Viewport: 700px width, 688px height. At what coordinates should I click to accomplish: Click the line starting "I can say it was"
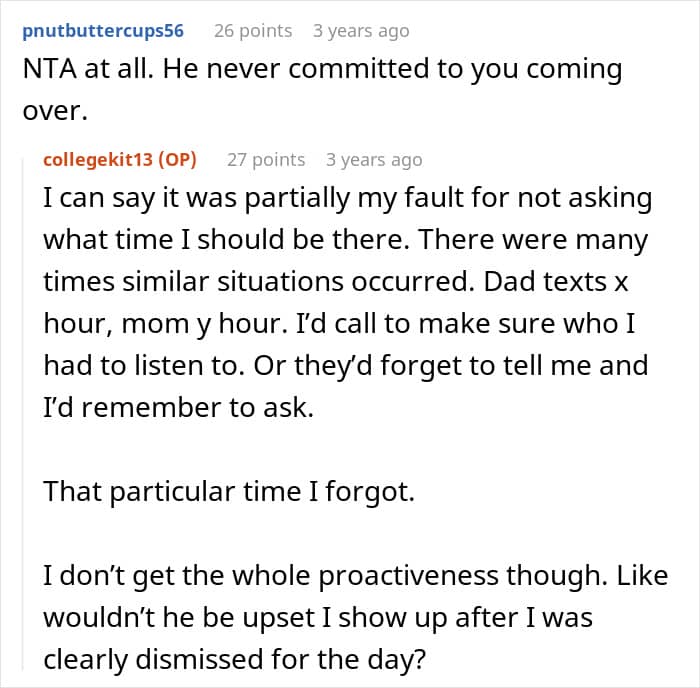click(x=347, y=199)
